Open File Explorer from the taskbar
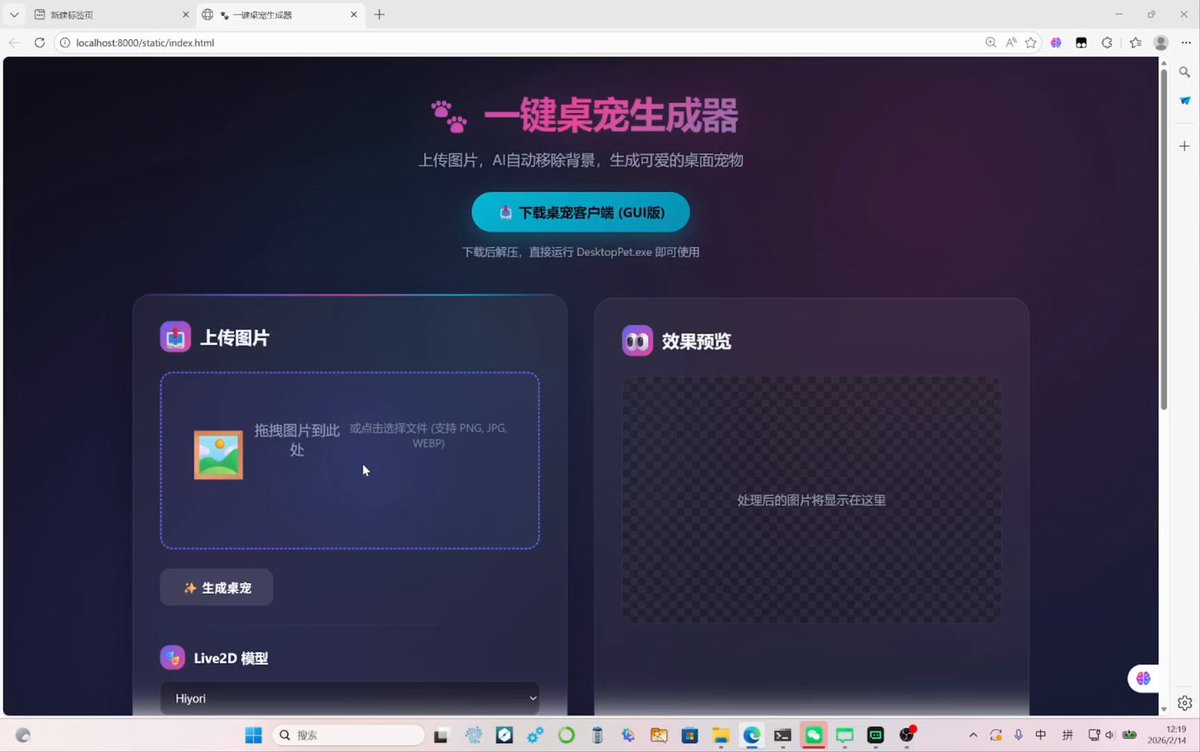This screenshot has height=752, width=1200. pyautogui.click(x=721, y=735)
